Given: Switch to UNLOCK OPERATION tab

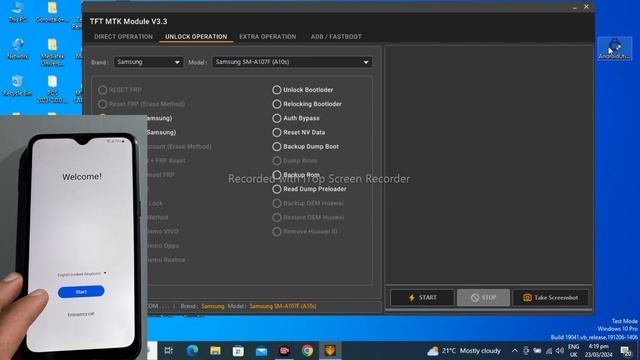Looking at the screenshot, I should pos(196,37).
